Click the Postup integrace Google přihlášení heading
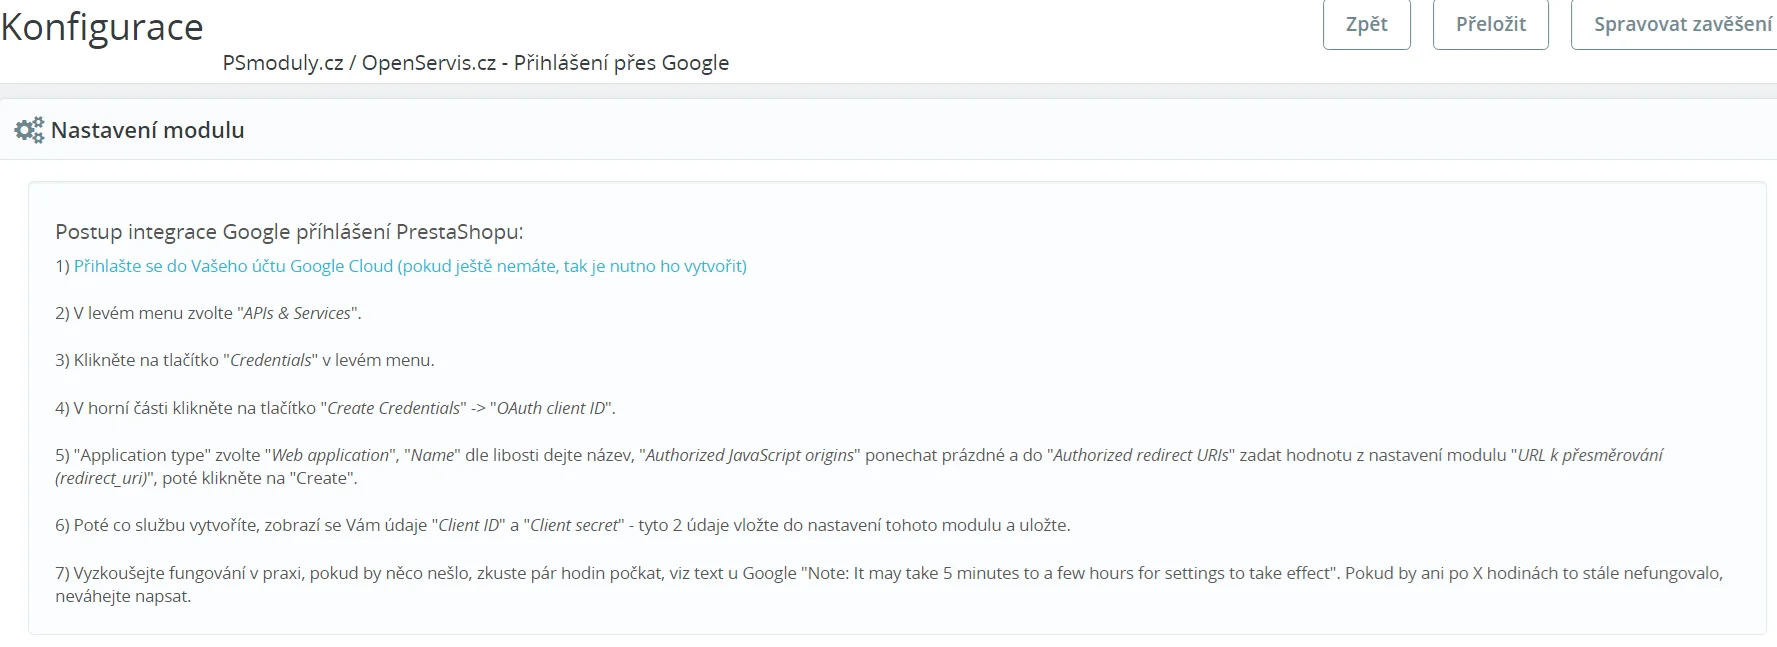This screenshot has width=1777, height=647. click(x=289, y=232)
